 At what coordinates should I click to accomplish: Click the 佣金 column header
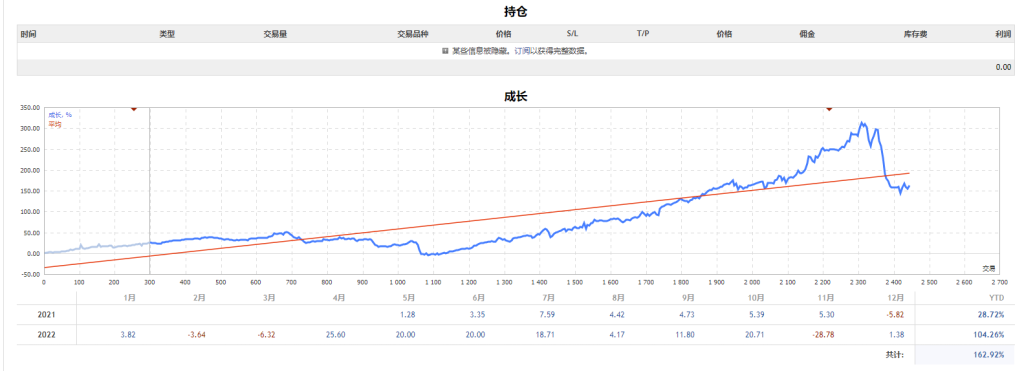[807, 34]
